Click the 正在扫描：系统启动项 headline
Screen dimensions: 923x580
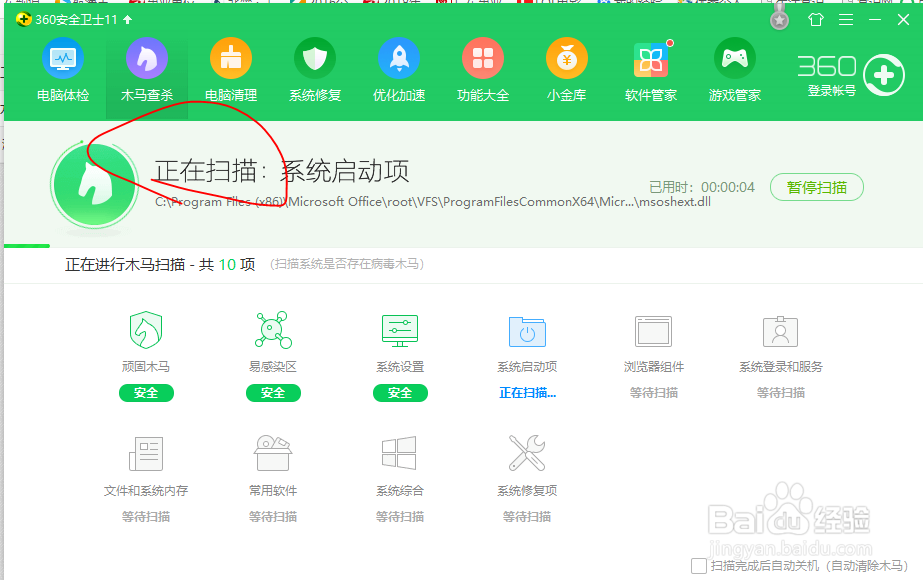pos(282,171)
